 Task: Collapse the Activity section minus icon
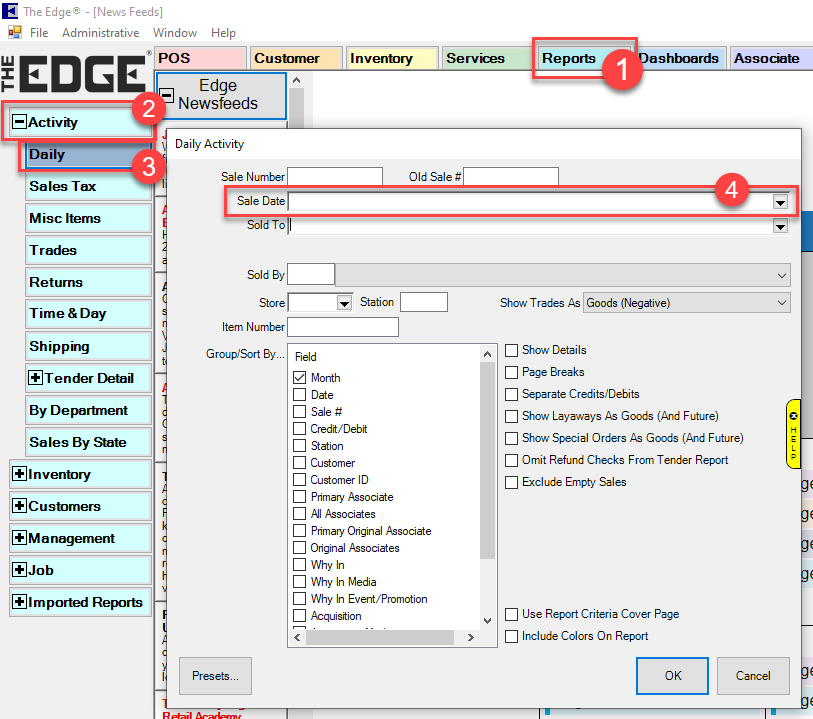19,123
